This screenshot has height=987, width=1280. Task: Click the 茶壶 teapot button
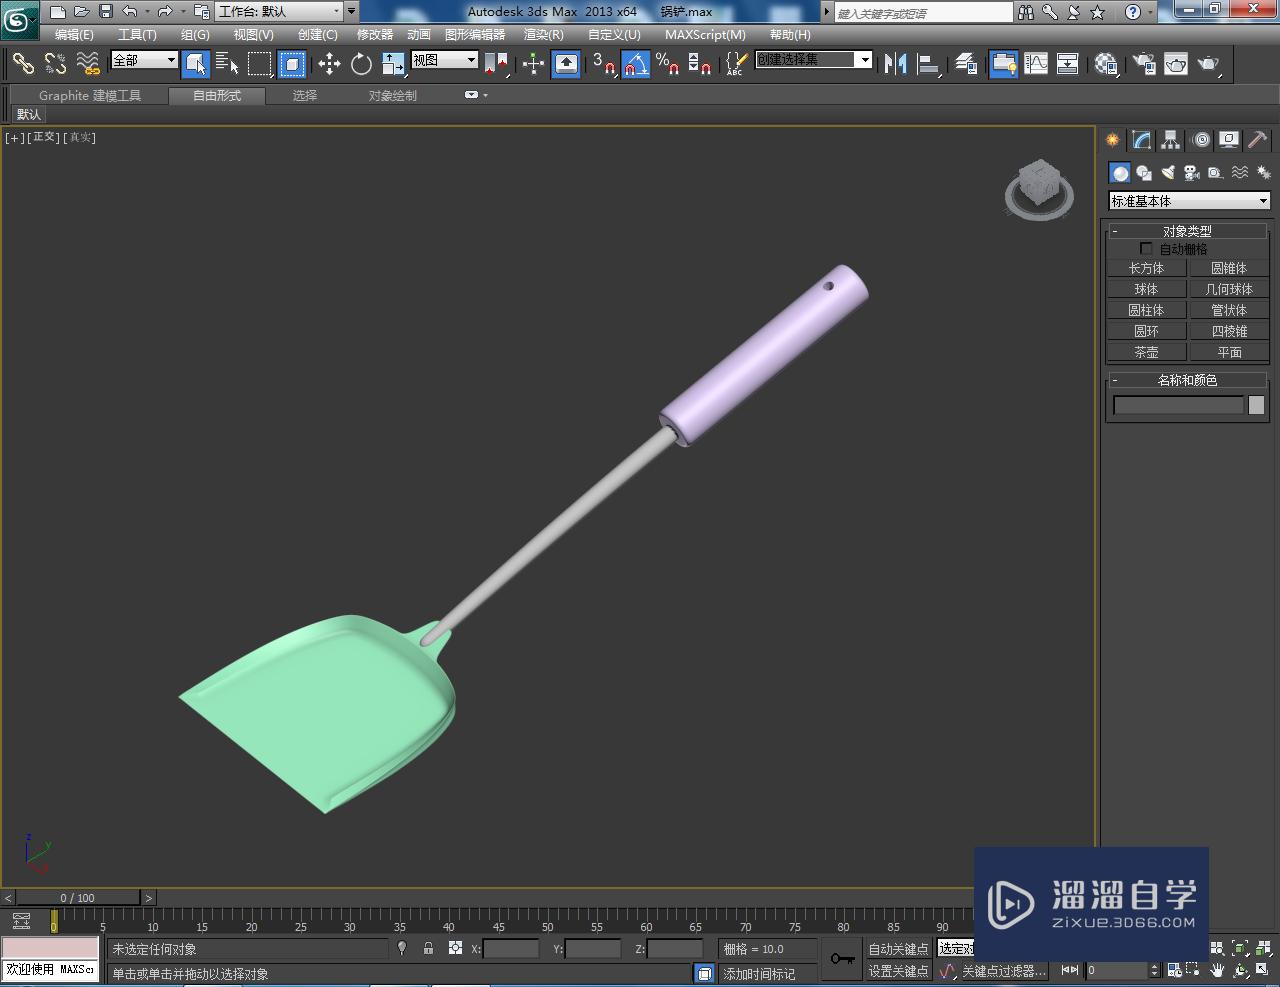pos(1147,352)
